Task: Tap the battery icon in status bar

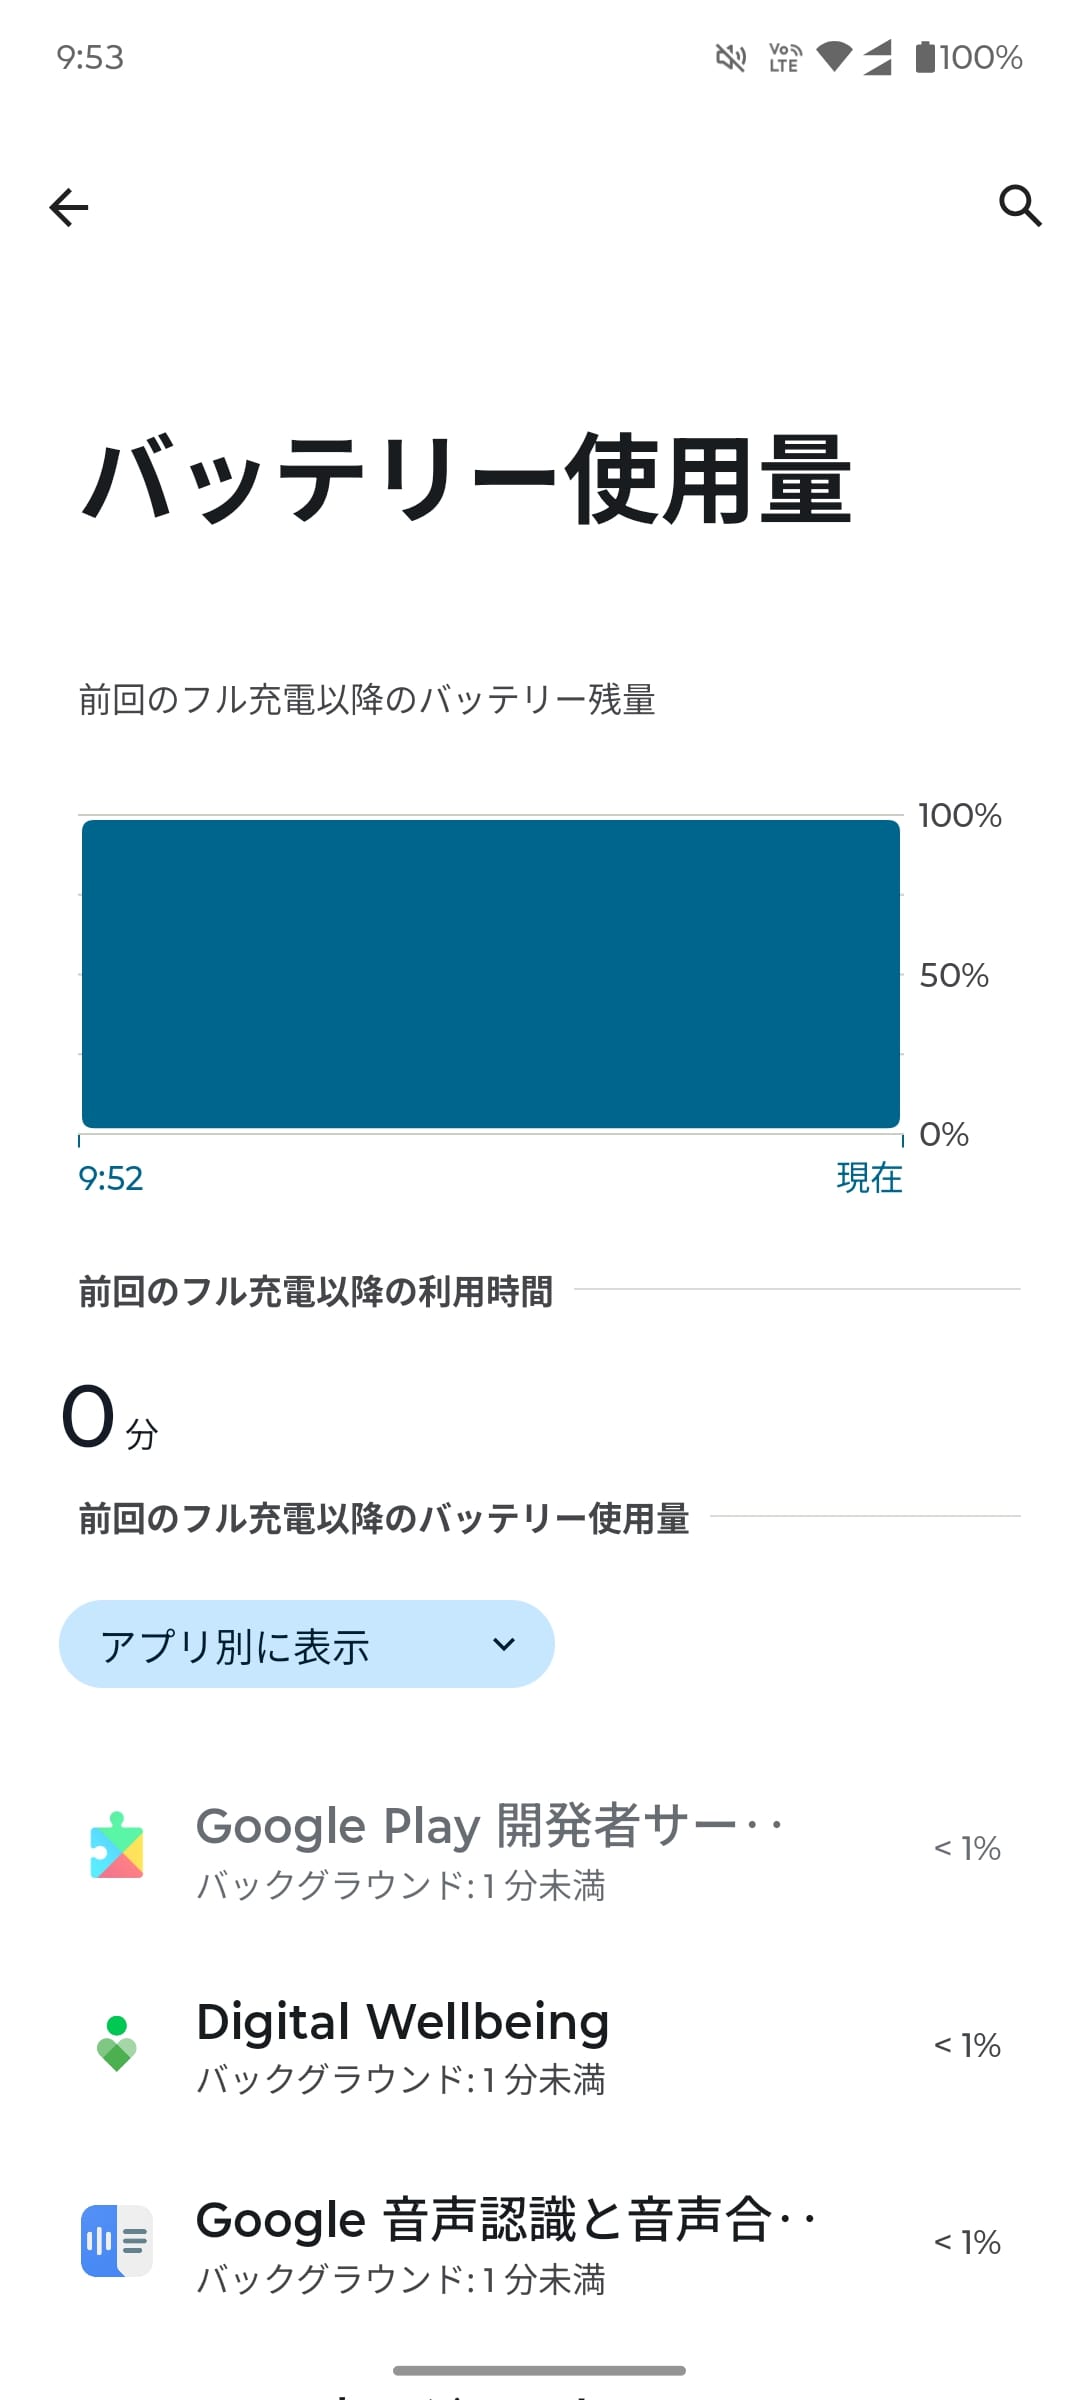Action: [925, 57]
